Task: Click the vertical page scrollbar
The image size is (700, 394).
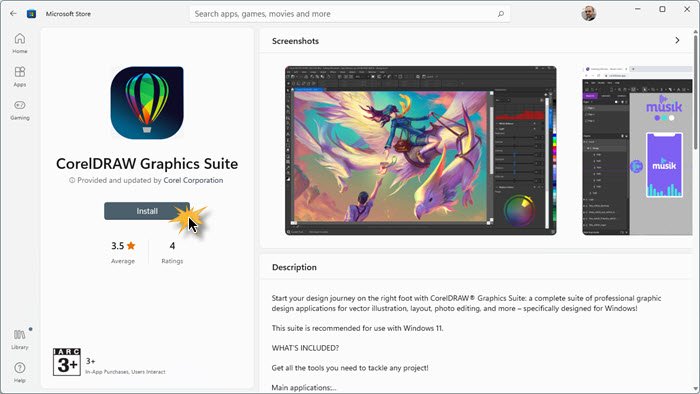Action: [x=696, y=89]
